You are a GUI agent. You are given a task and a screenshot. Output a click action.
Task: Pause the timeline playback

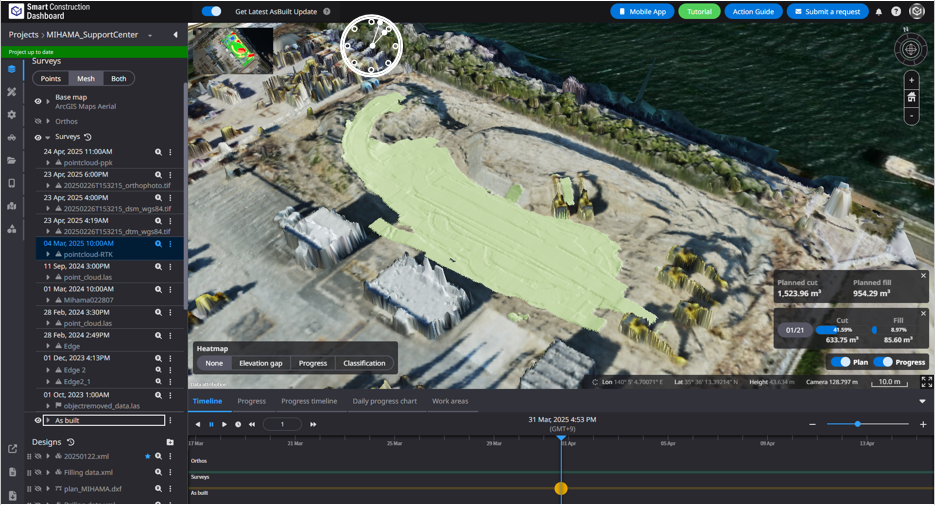tap(211, 424)
